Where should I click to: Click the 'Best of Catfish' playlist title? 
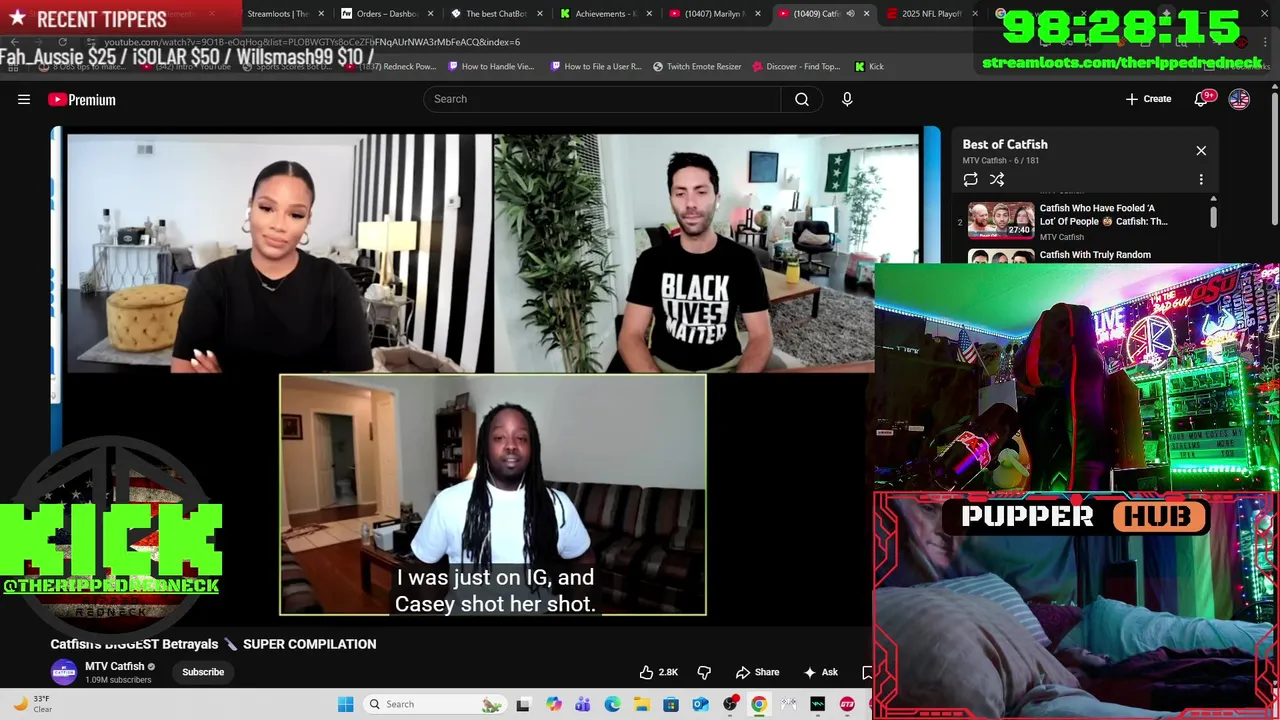pos(1005,144)
